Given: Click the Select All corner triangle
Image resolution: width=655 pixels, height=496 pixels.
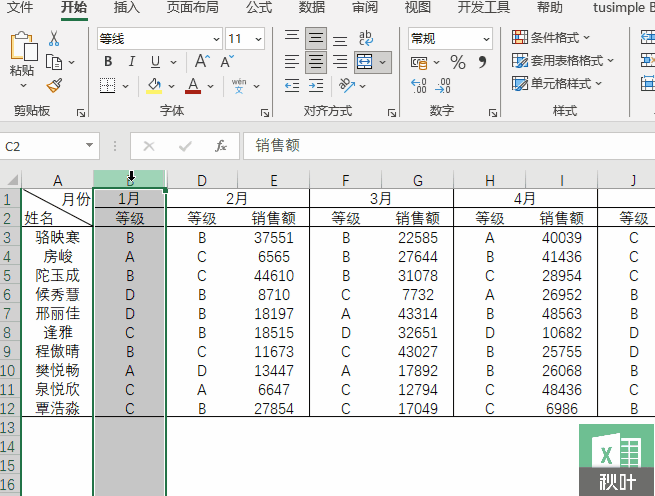Looking at the screenshot, I should click(x=12, y=180).
